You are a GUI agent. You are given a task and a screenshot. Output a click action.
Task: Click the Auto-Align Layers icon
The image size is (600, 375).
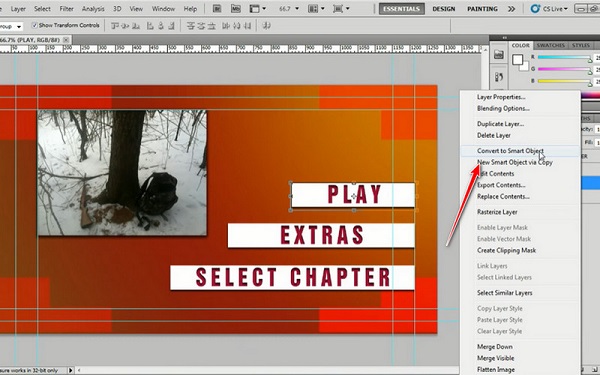[x=267, y=26]
